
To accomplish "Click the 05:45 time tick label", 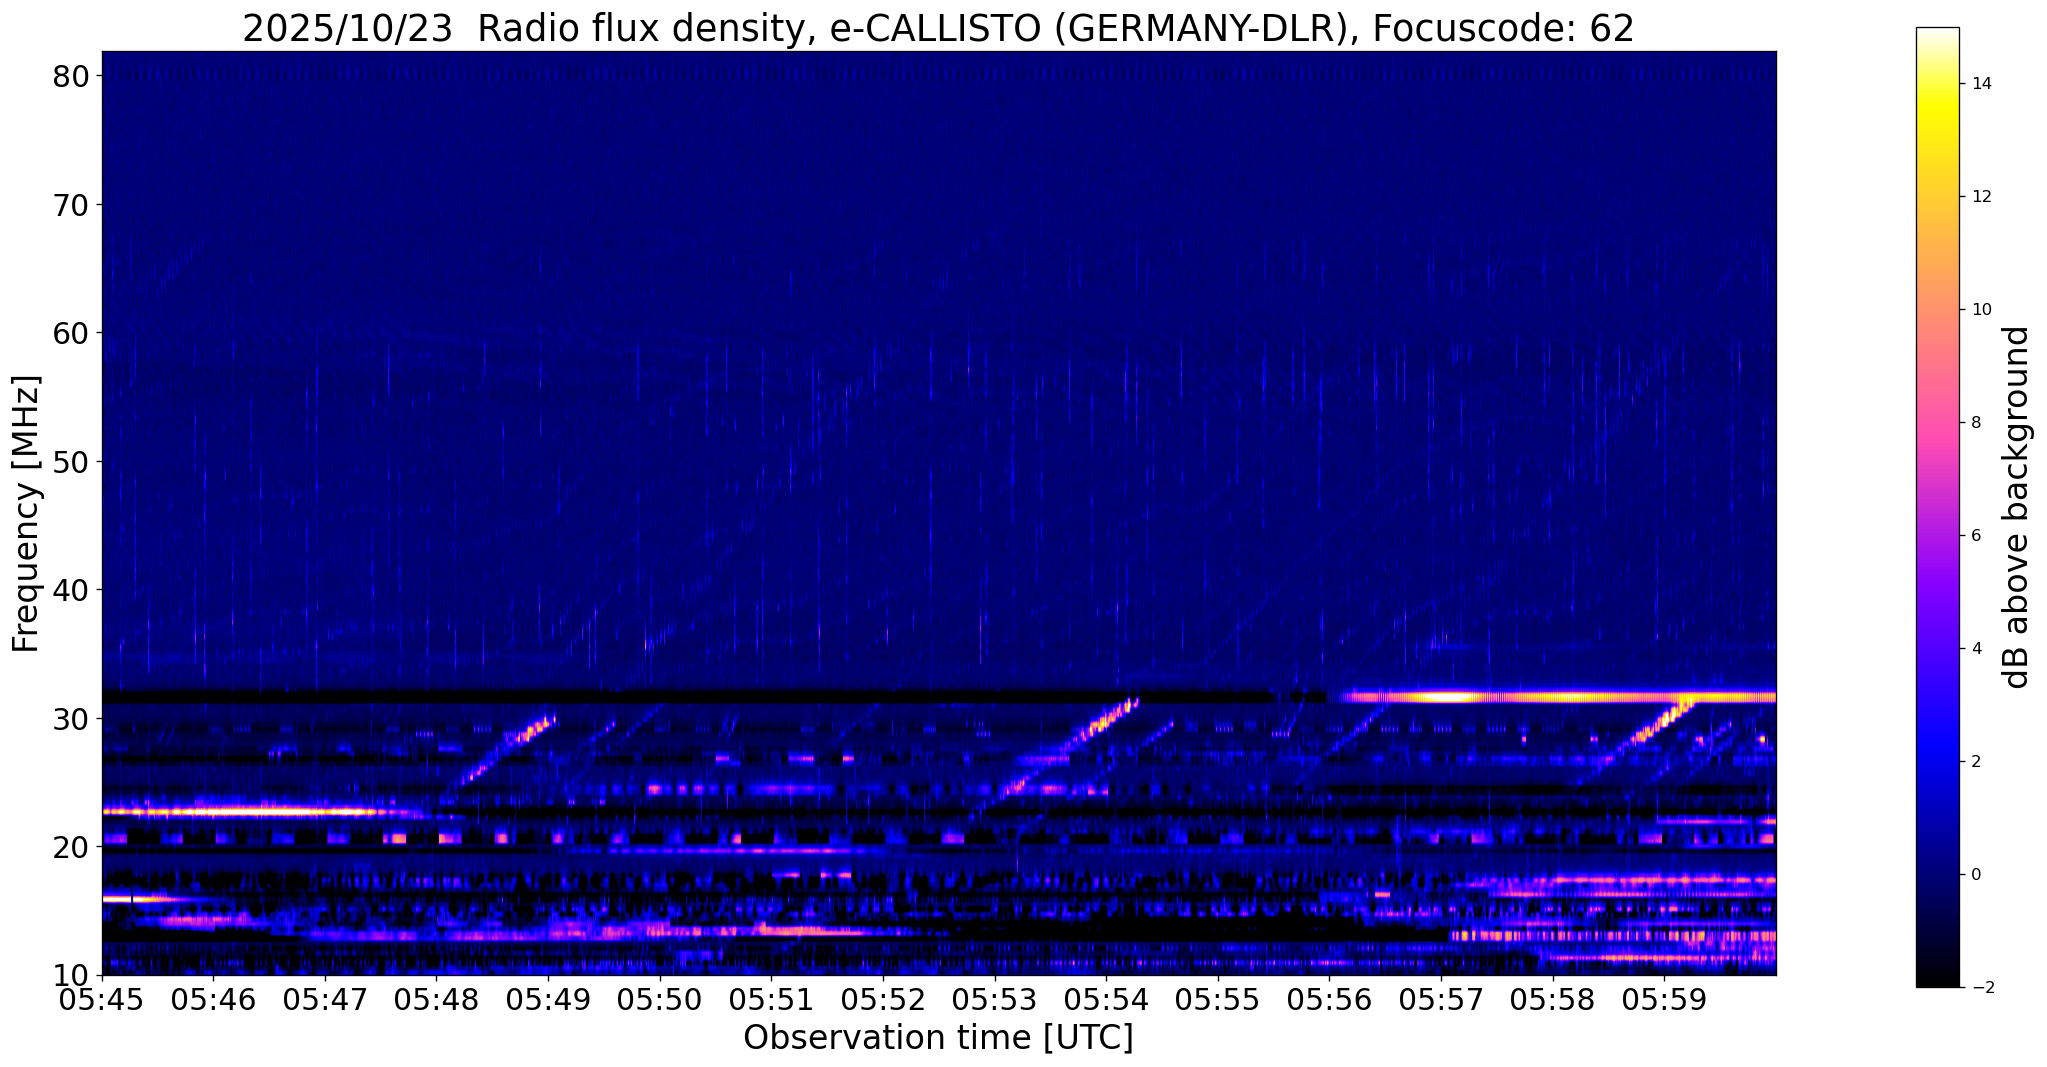I will pos(102,1001).
